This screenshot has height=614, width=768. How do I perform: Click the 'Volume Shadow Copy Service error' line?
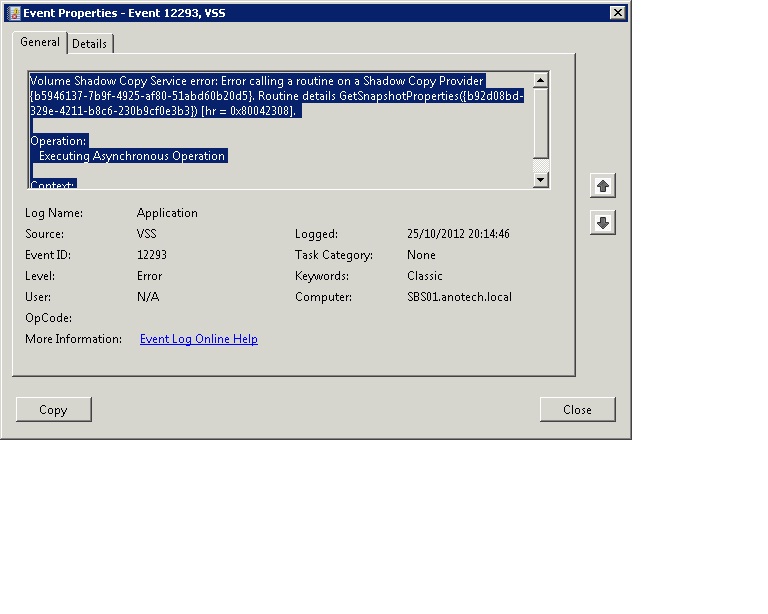[x=258, y=81]
